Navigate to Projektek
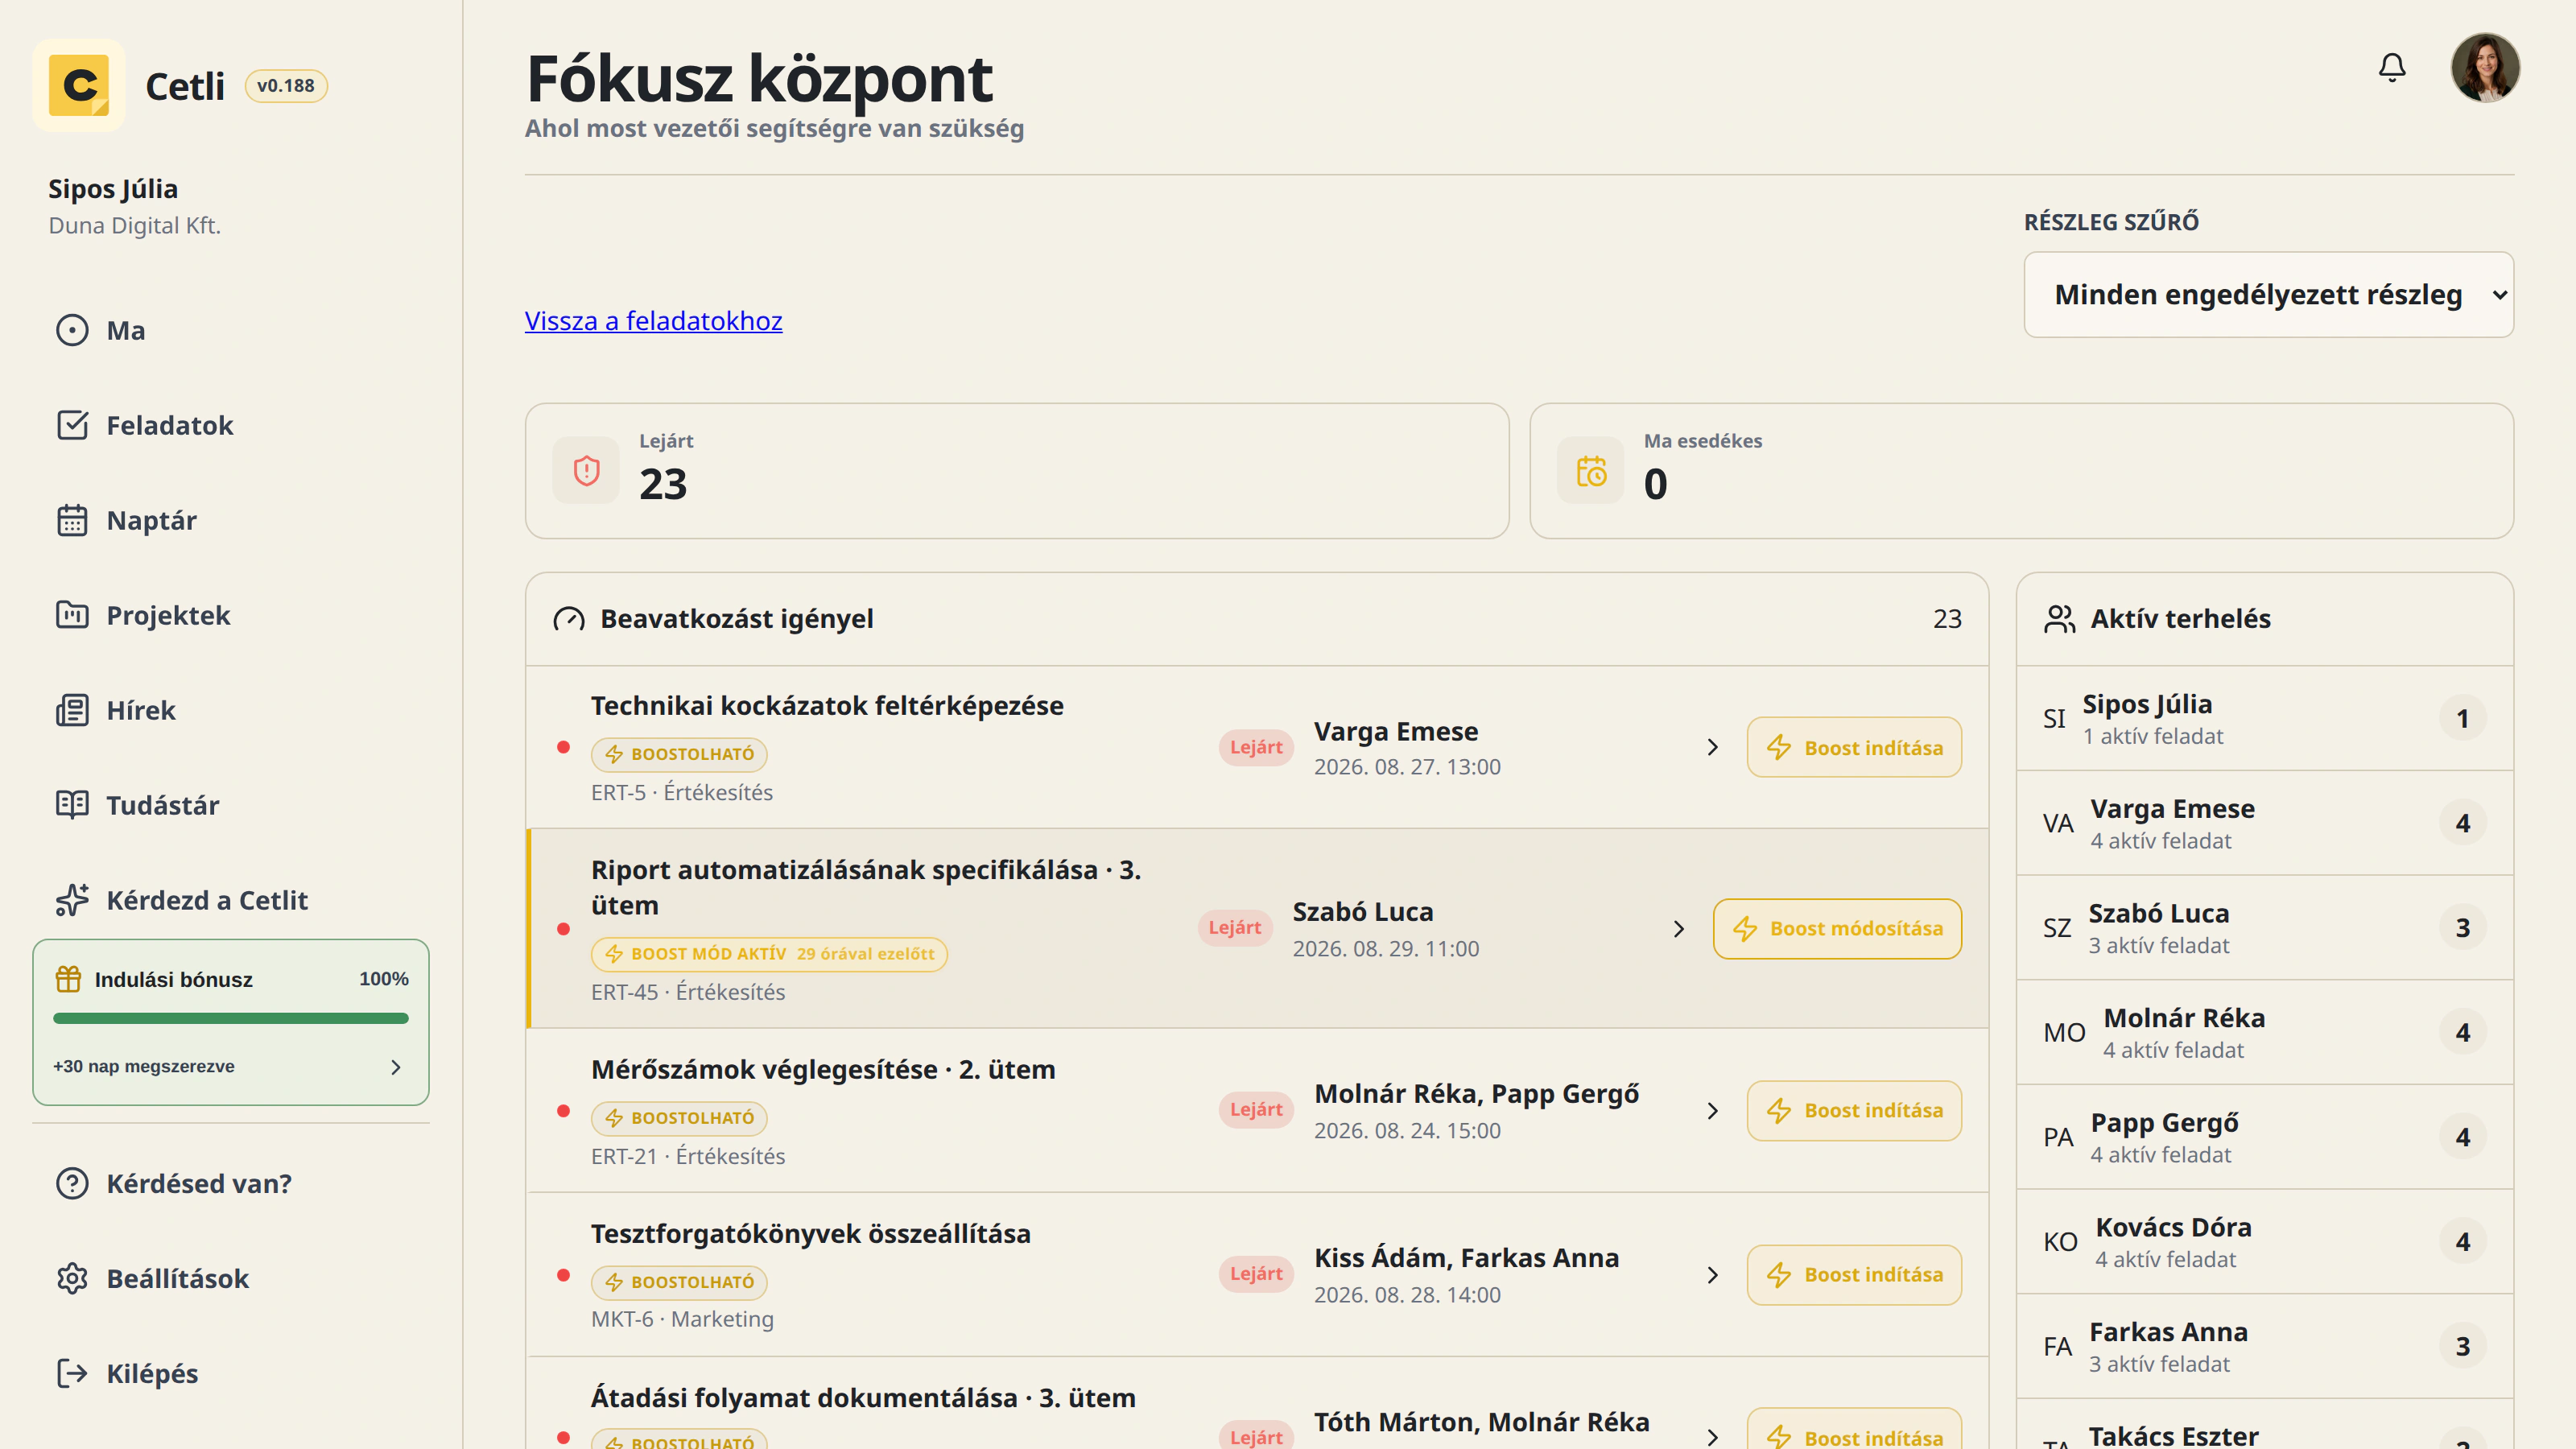The image size is (2576, 1449). coord(230,615)
